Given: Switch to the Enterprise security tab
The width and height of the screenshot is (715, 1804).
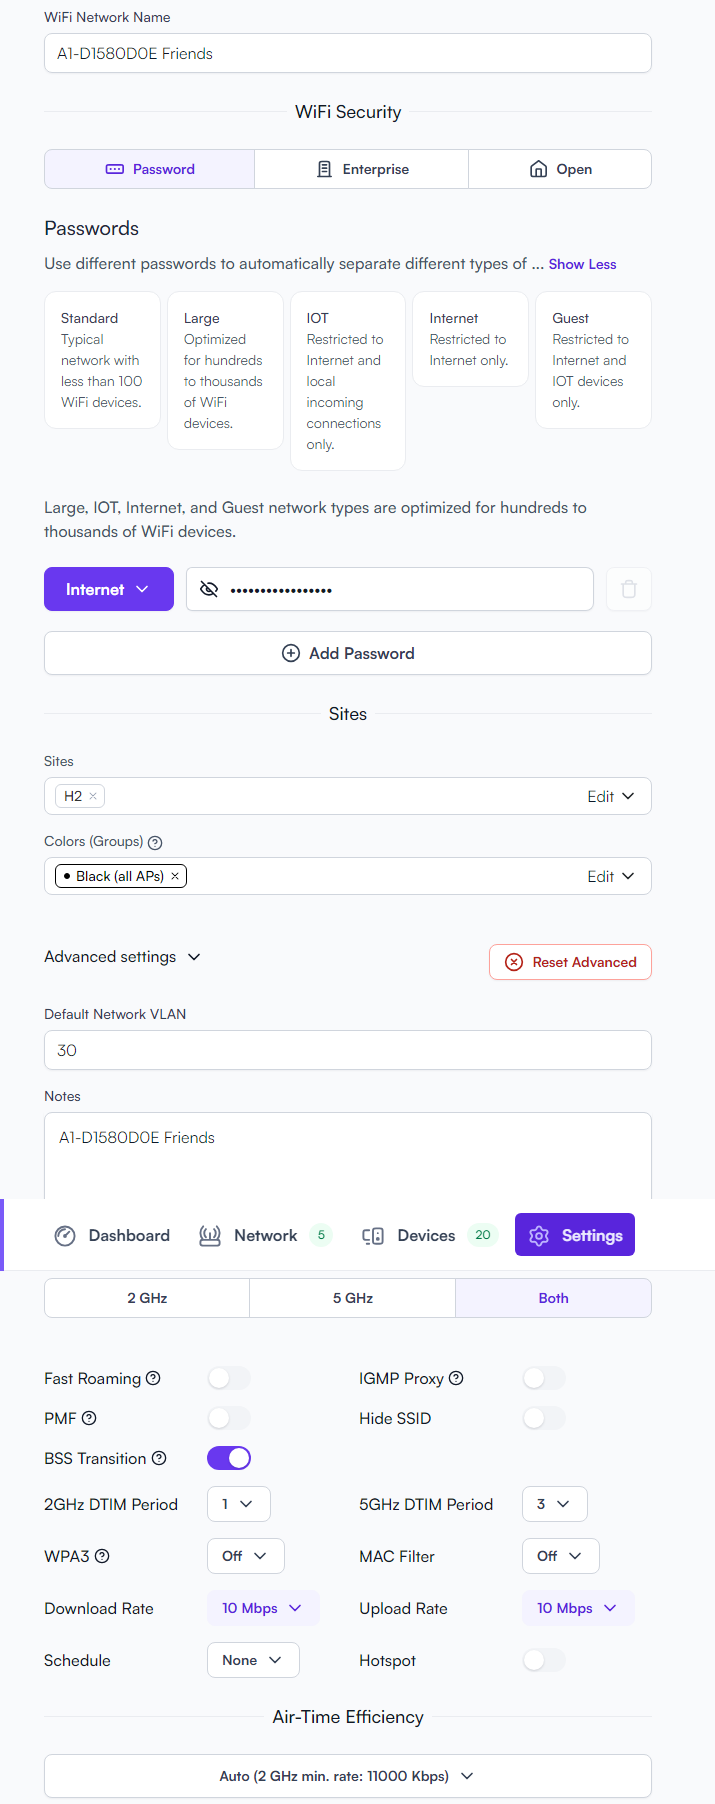Looking at the screenshot, I should click(362, 169).
